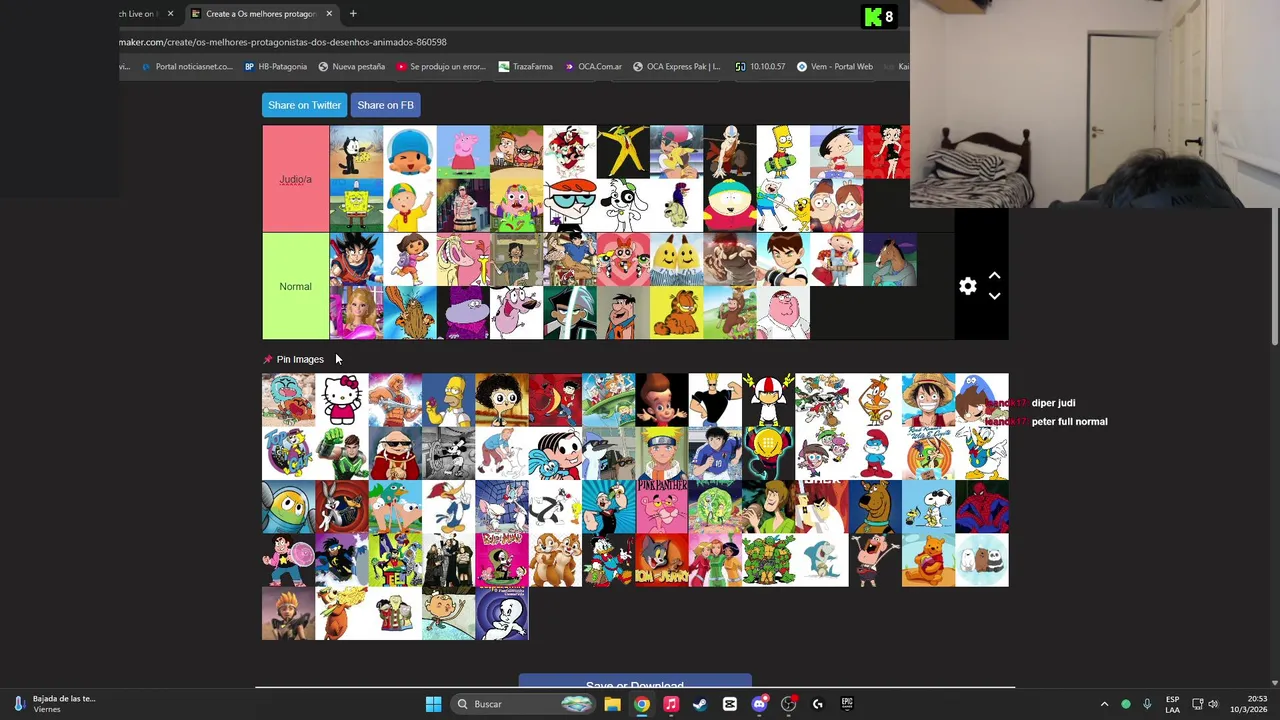Screen dimensions: 1280x720
Task: Choose the Ninja Turtles image
Action: pos(768,560)
